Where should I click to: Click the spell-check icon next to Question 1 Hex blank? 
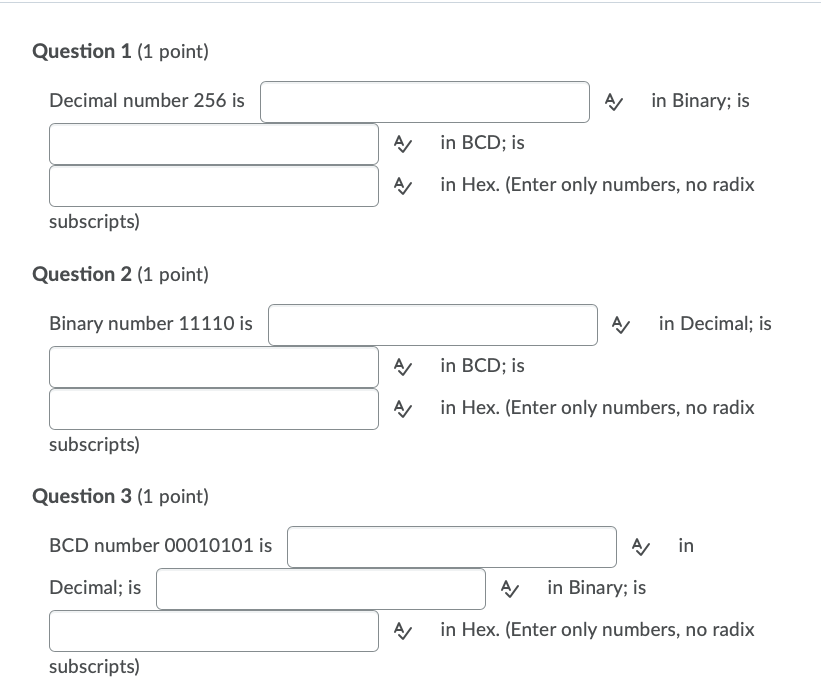click(x=404, y=185)
